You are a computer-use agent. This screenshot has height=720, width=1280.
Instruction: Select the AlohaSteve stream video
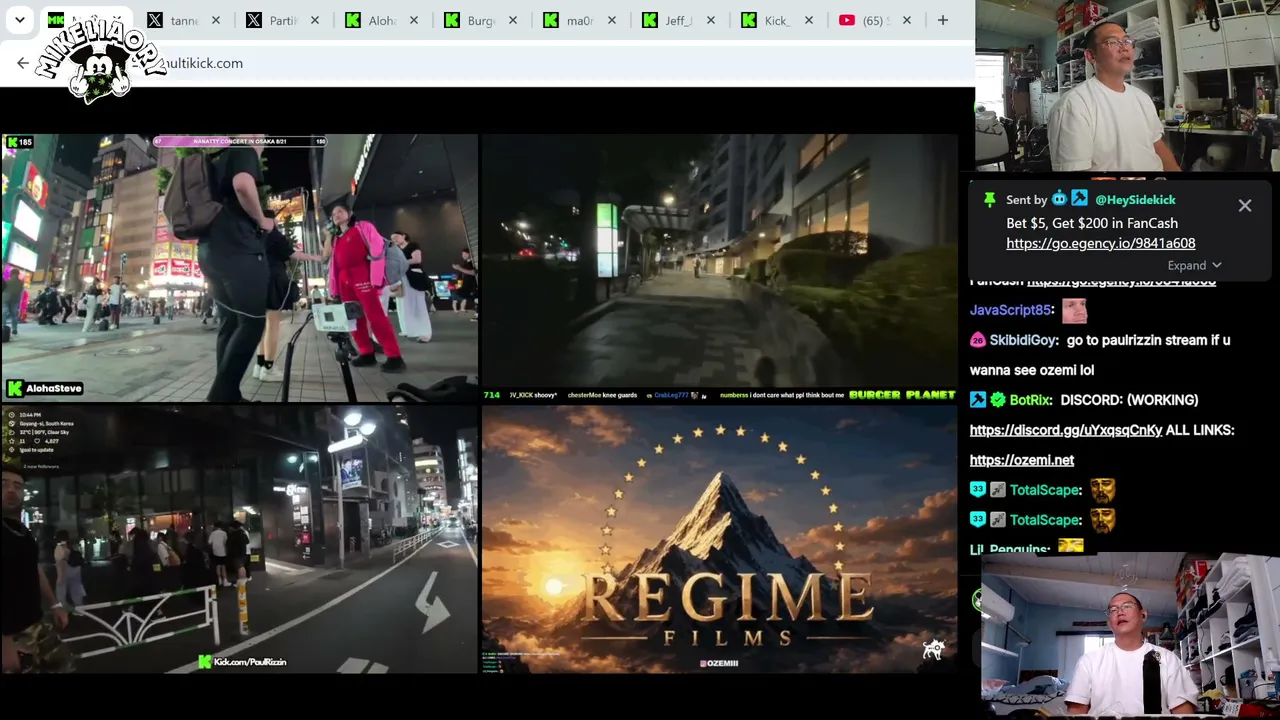pyautogui.click(x=239, y=268)
